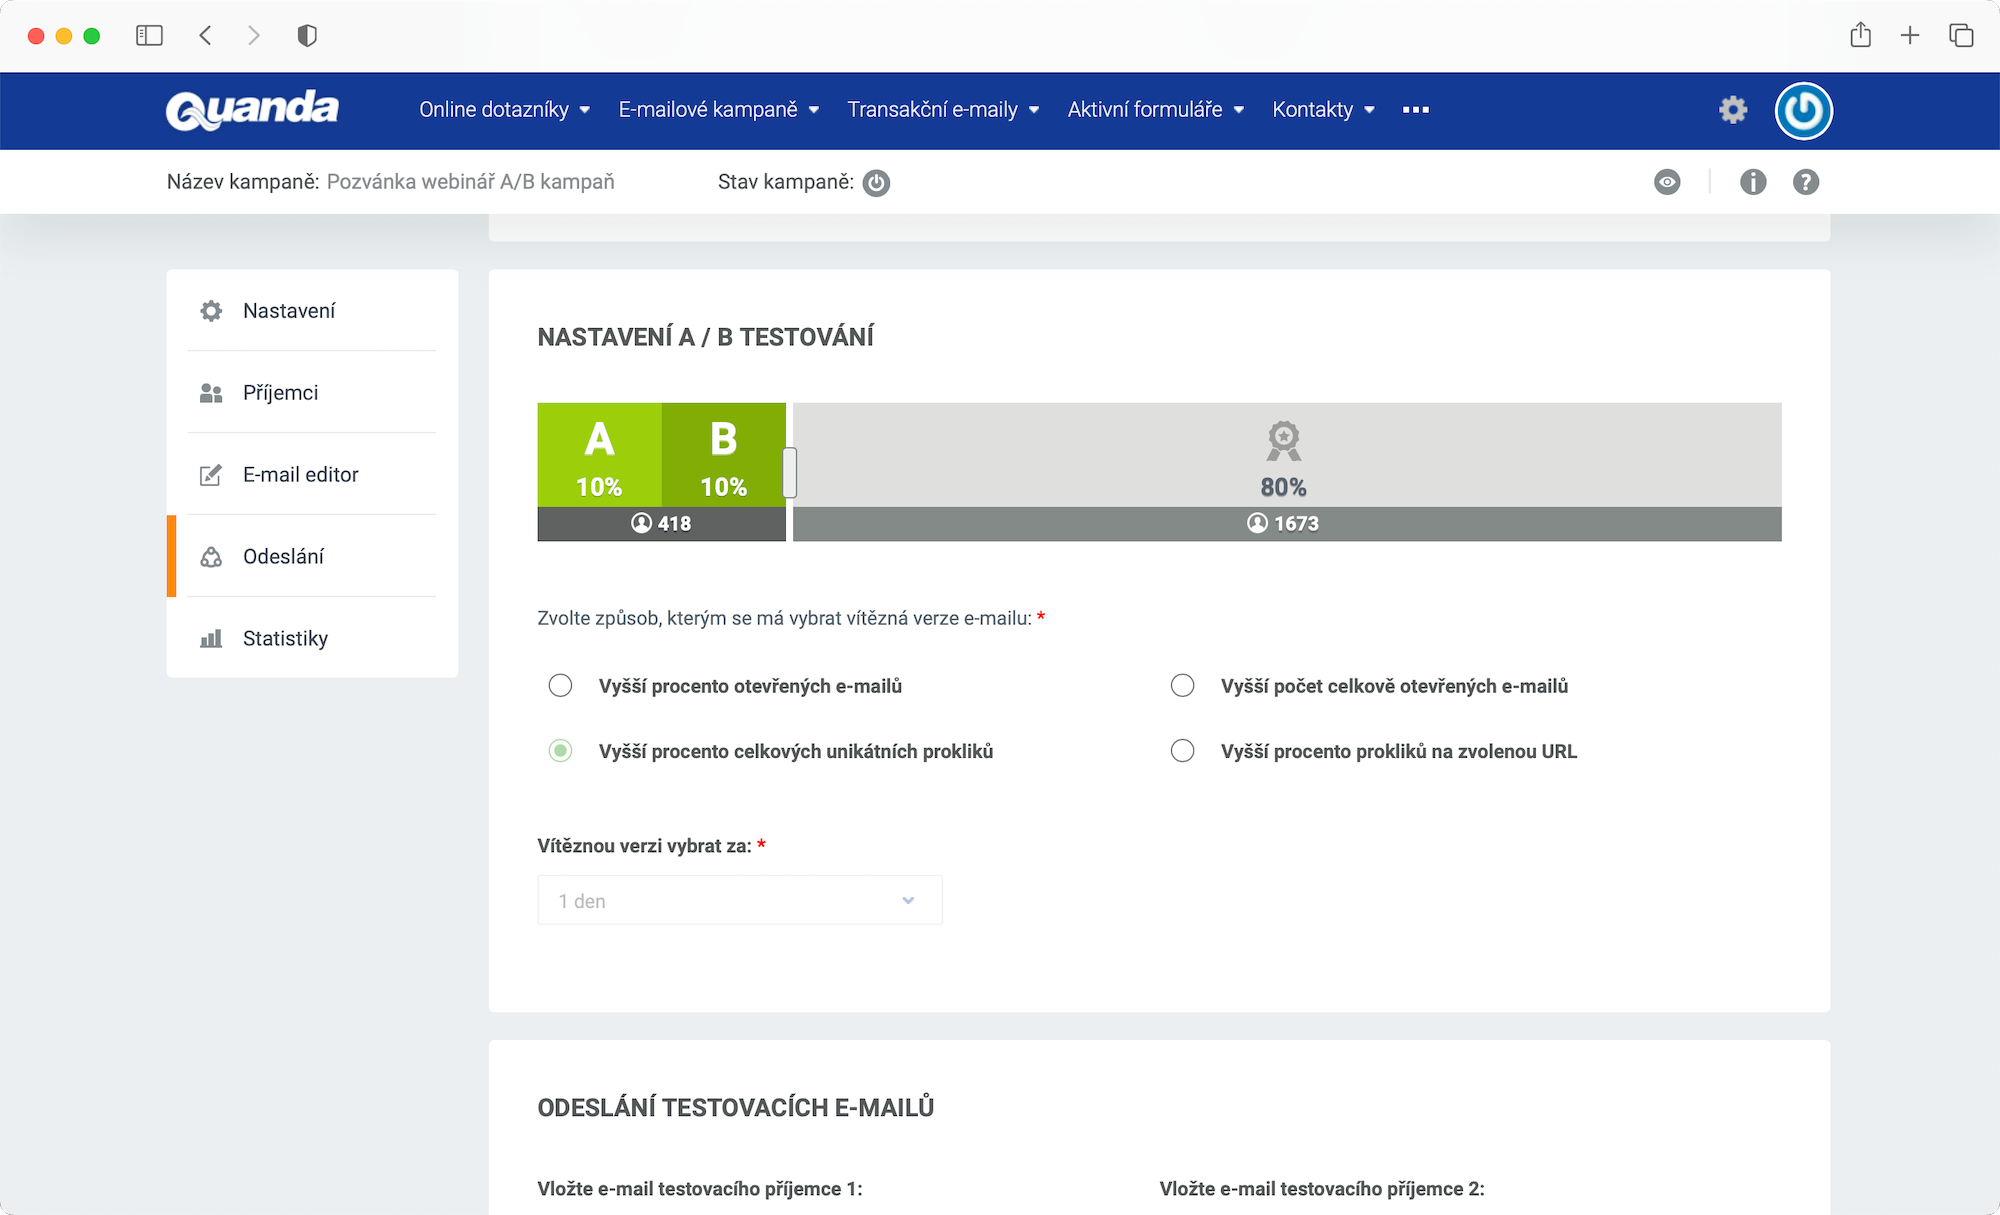Toggle the Stav kampaně power icon

coord(876,183)
